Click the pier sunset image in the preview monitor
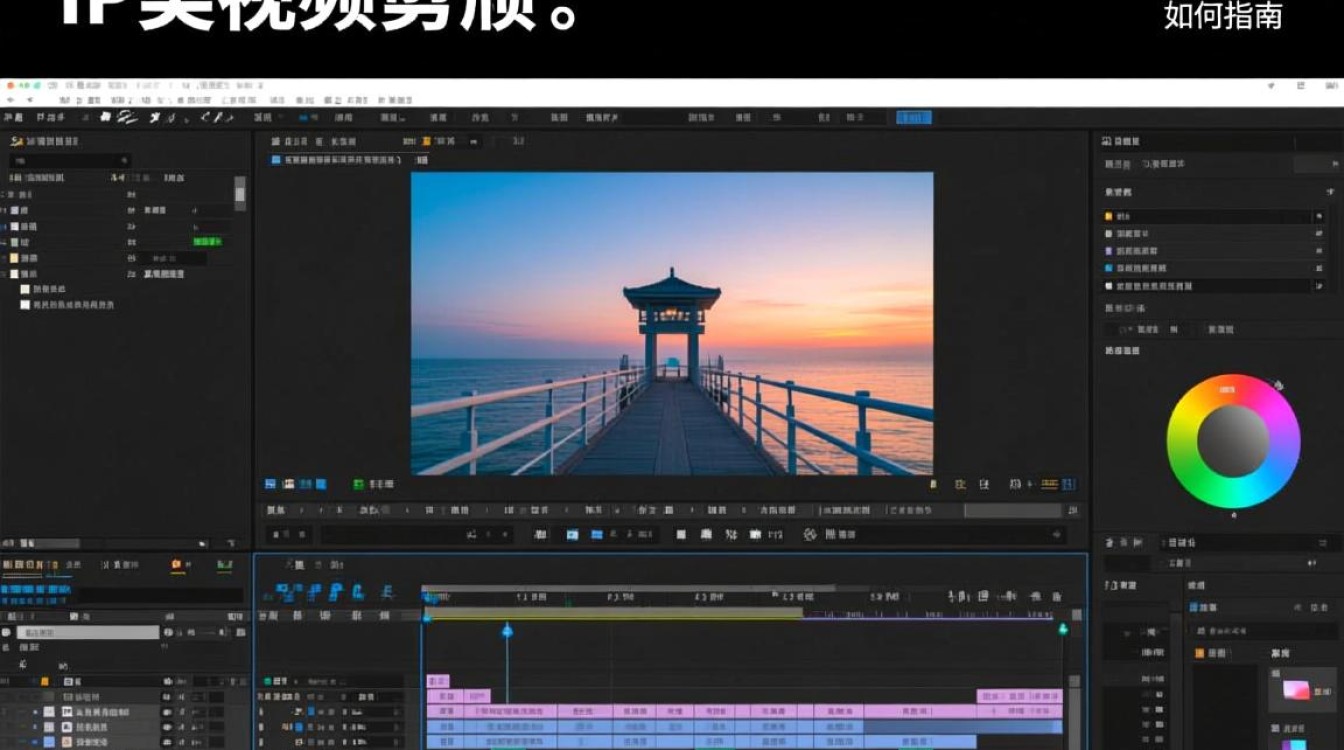The image size is (1344, 750). pyautogui.click(x=672, y=323)
